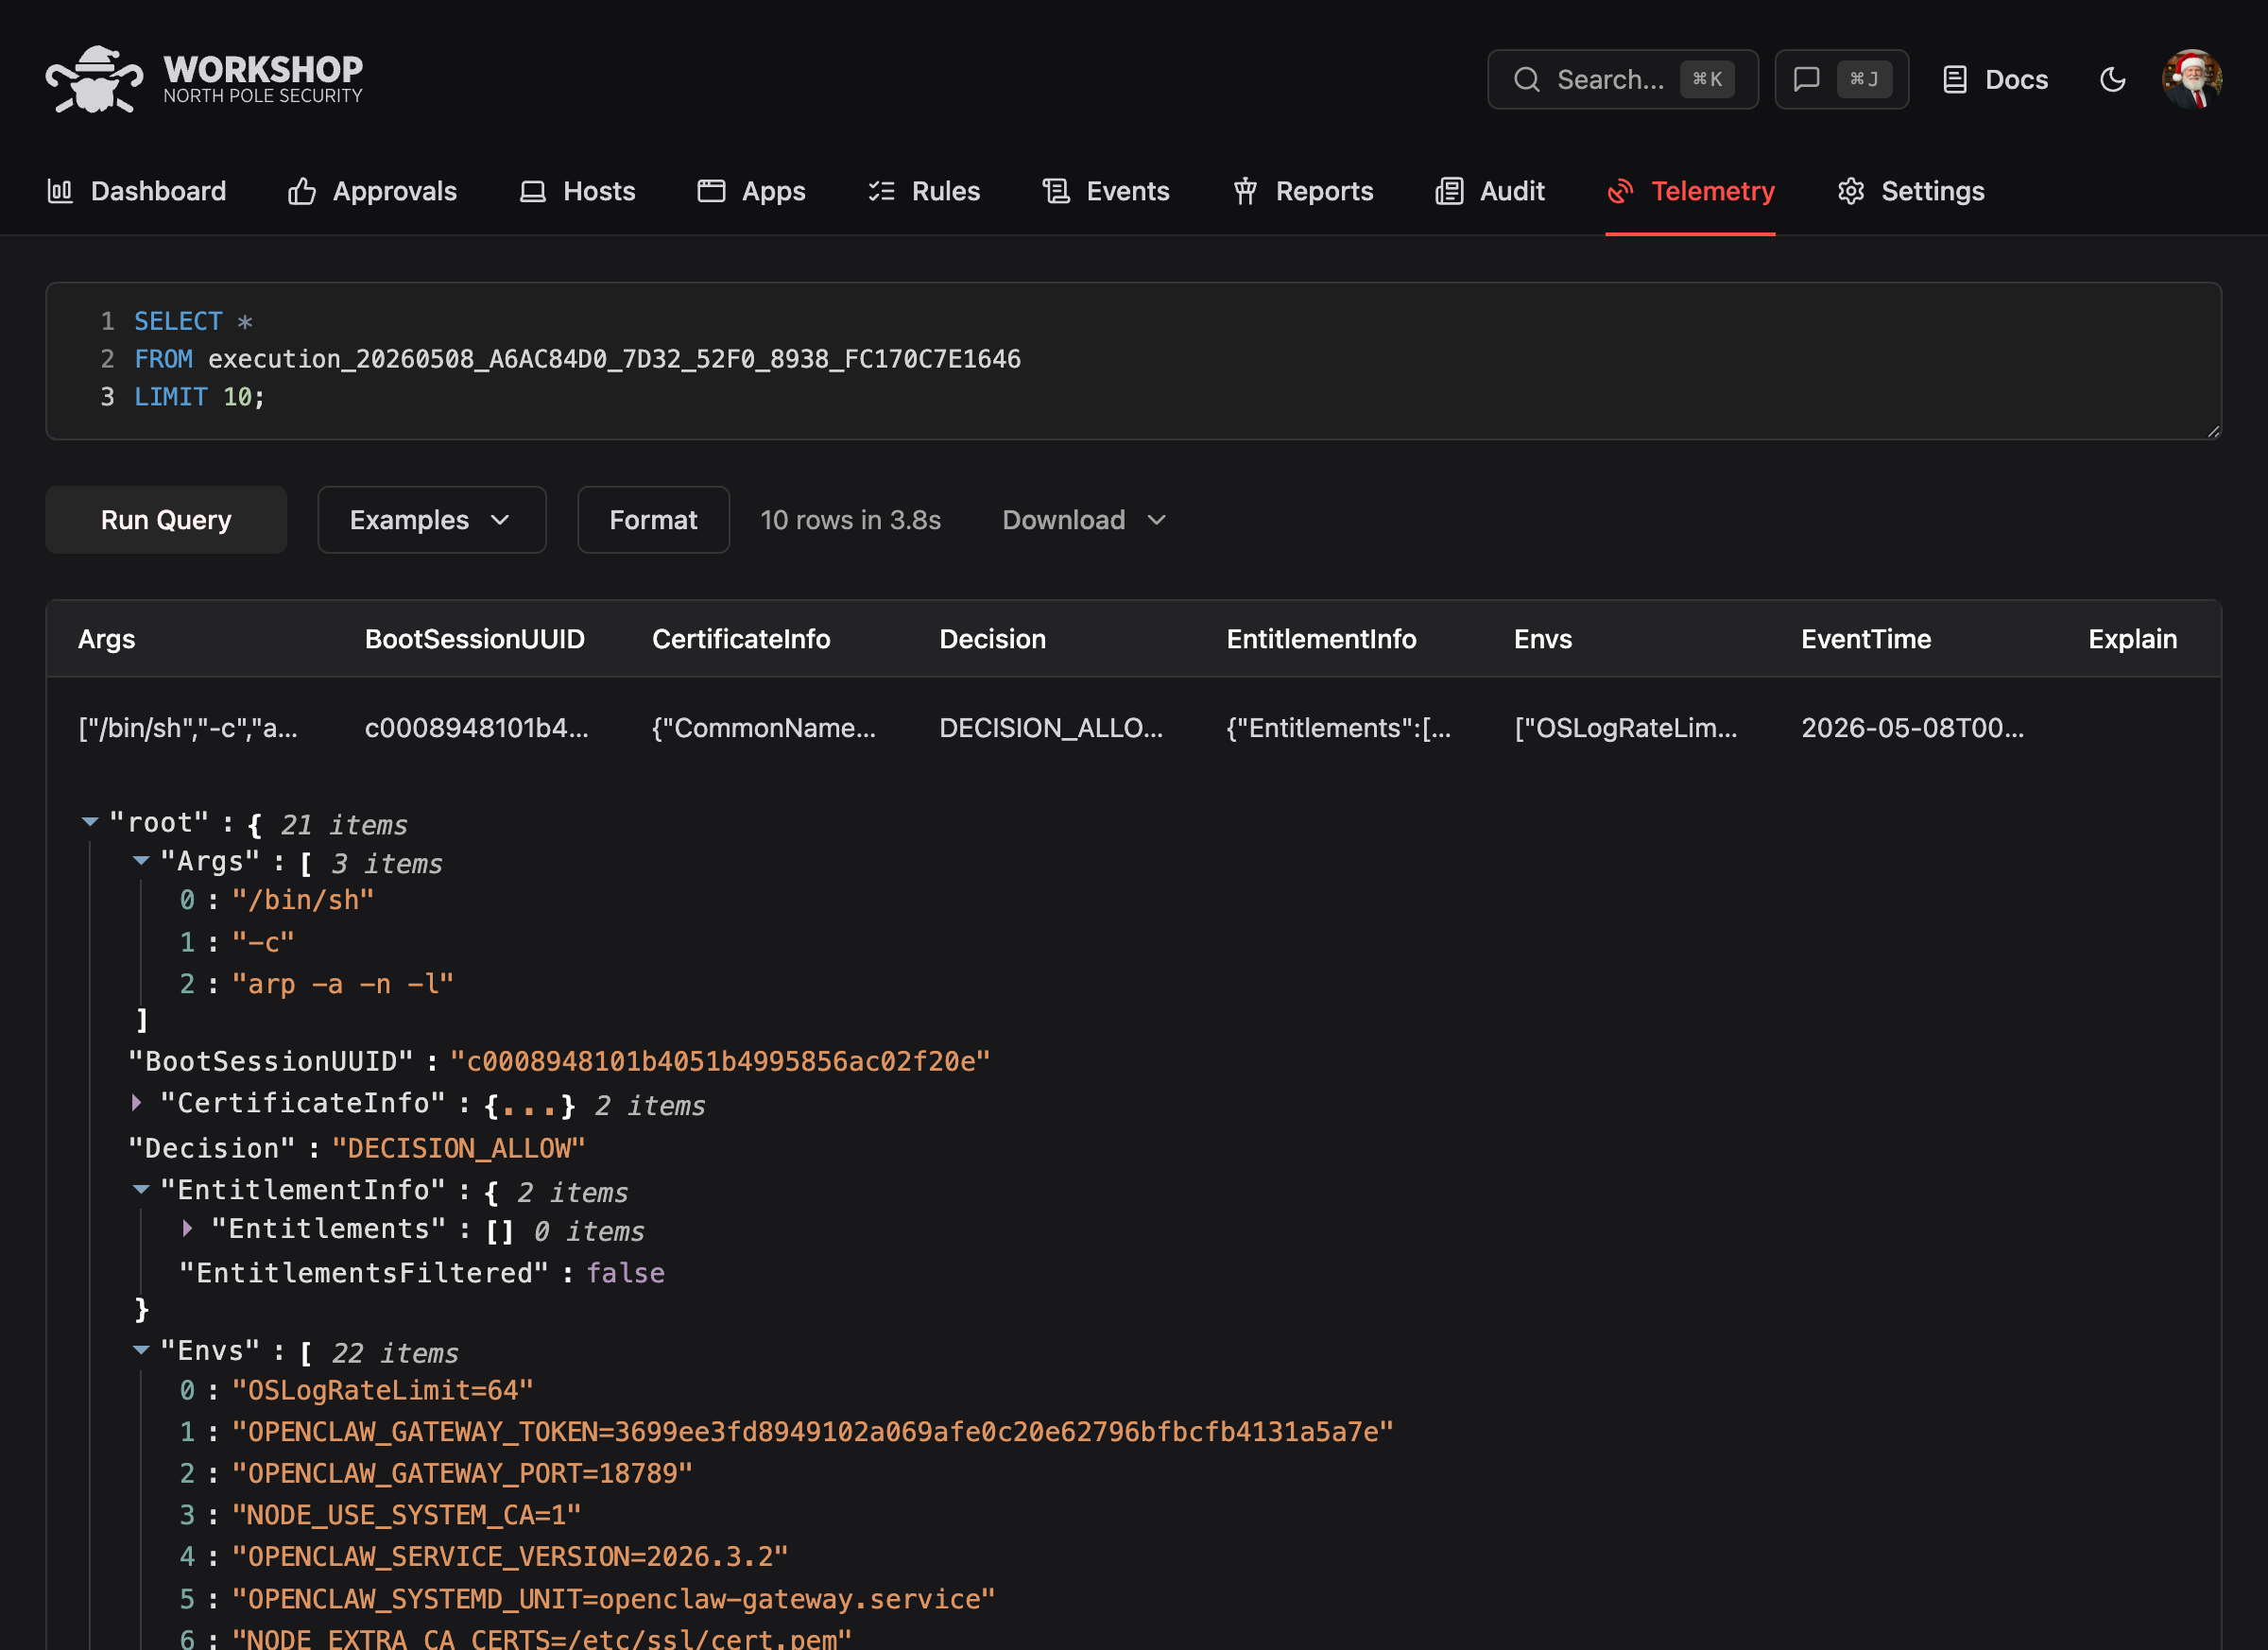The width and height of the screenshot is (2268, 1650).
Task: Click the Decision column header
Action: [x=992, y=638]
